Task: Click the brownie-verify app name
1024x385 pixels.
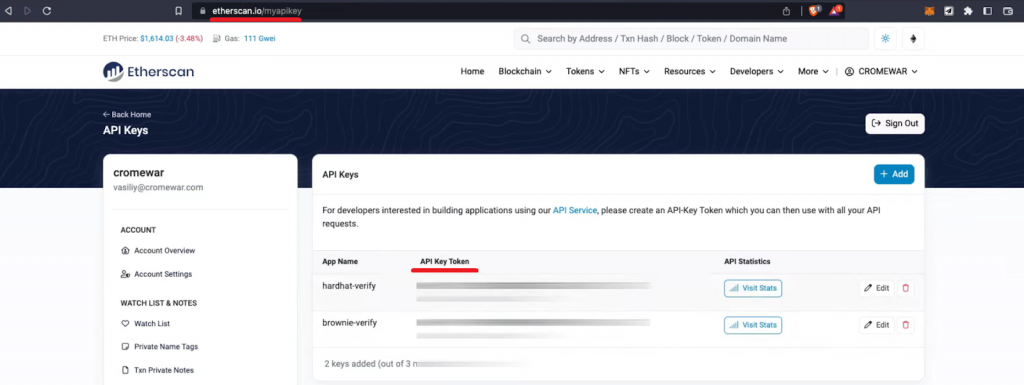Action: pos(349,322)
